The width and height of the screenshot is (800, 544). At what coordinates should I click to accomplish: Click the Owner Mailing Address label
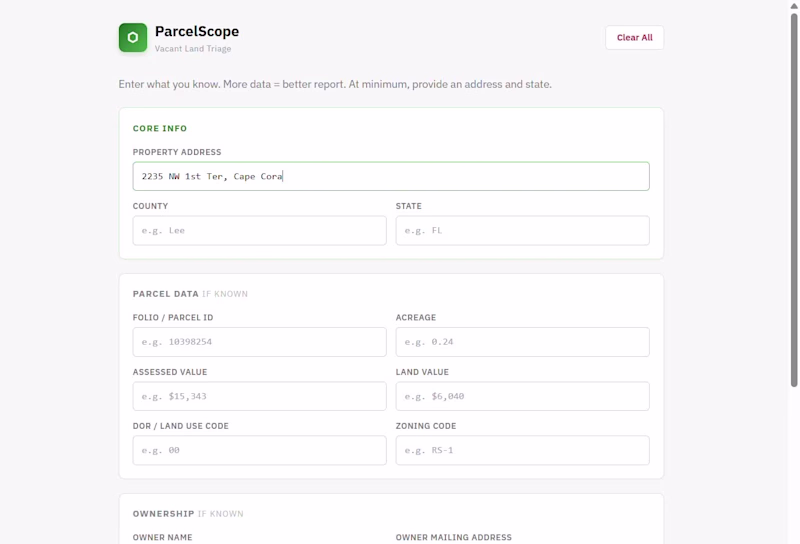[x=453, y=537]
